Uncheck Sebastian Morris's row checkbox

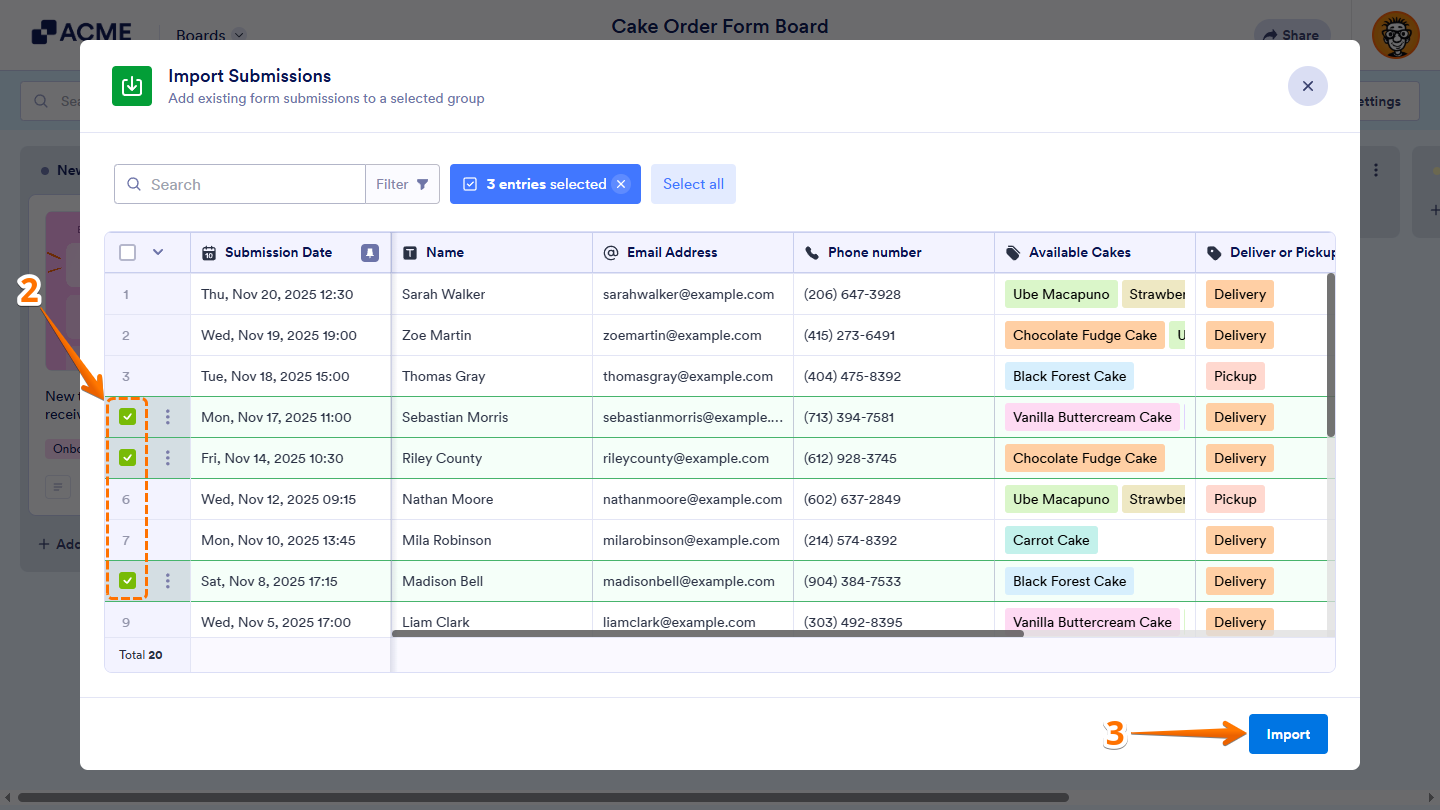pyautogui.click(x=127, y=416)
